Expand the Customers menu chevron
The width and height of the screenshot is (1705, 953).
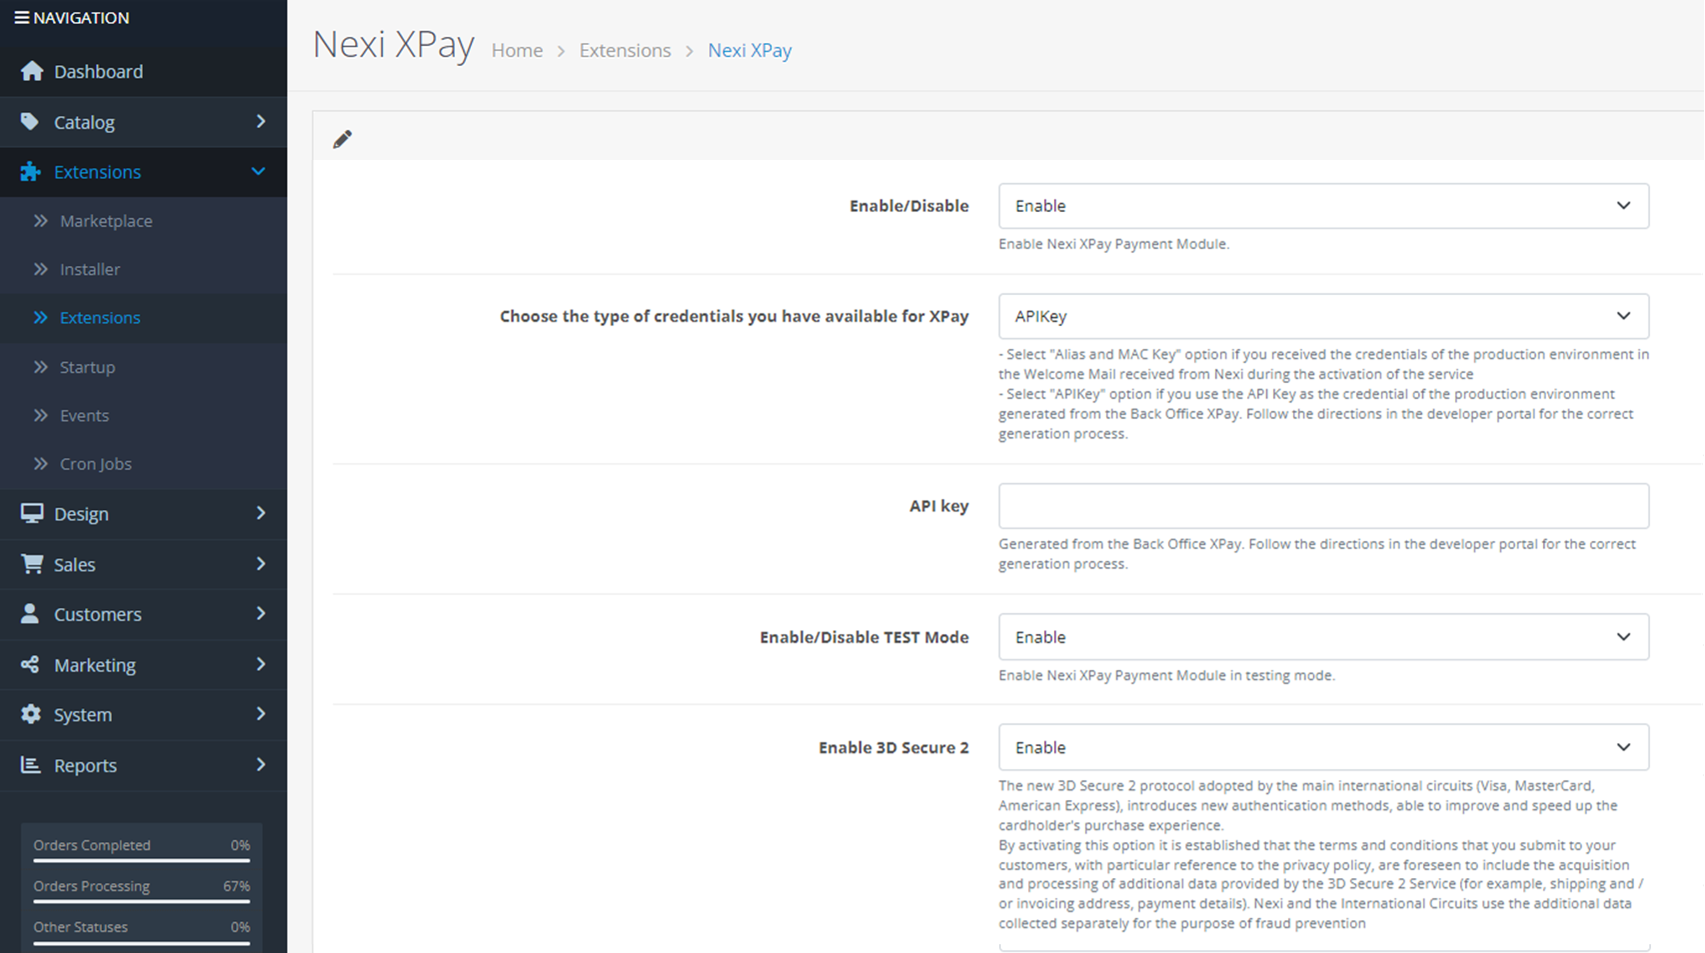click(261, 614)
